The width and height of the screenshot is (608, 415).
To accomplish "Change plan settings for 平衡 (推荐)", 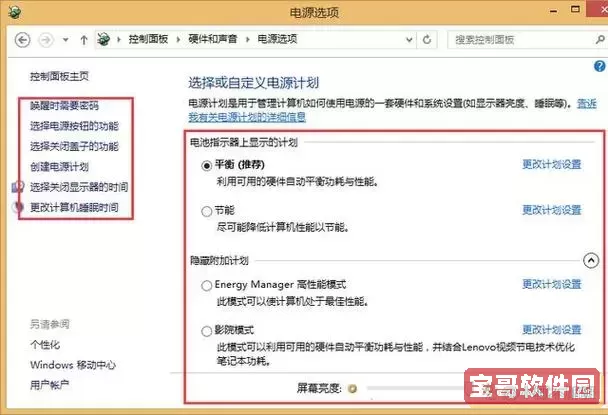I will [x=552, y=164].
